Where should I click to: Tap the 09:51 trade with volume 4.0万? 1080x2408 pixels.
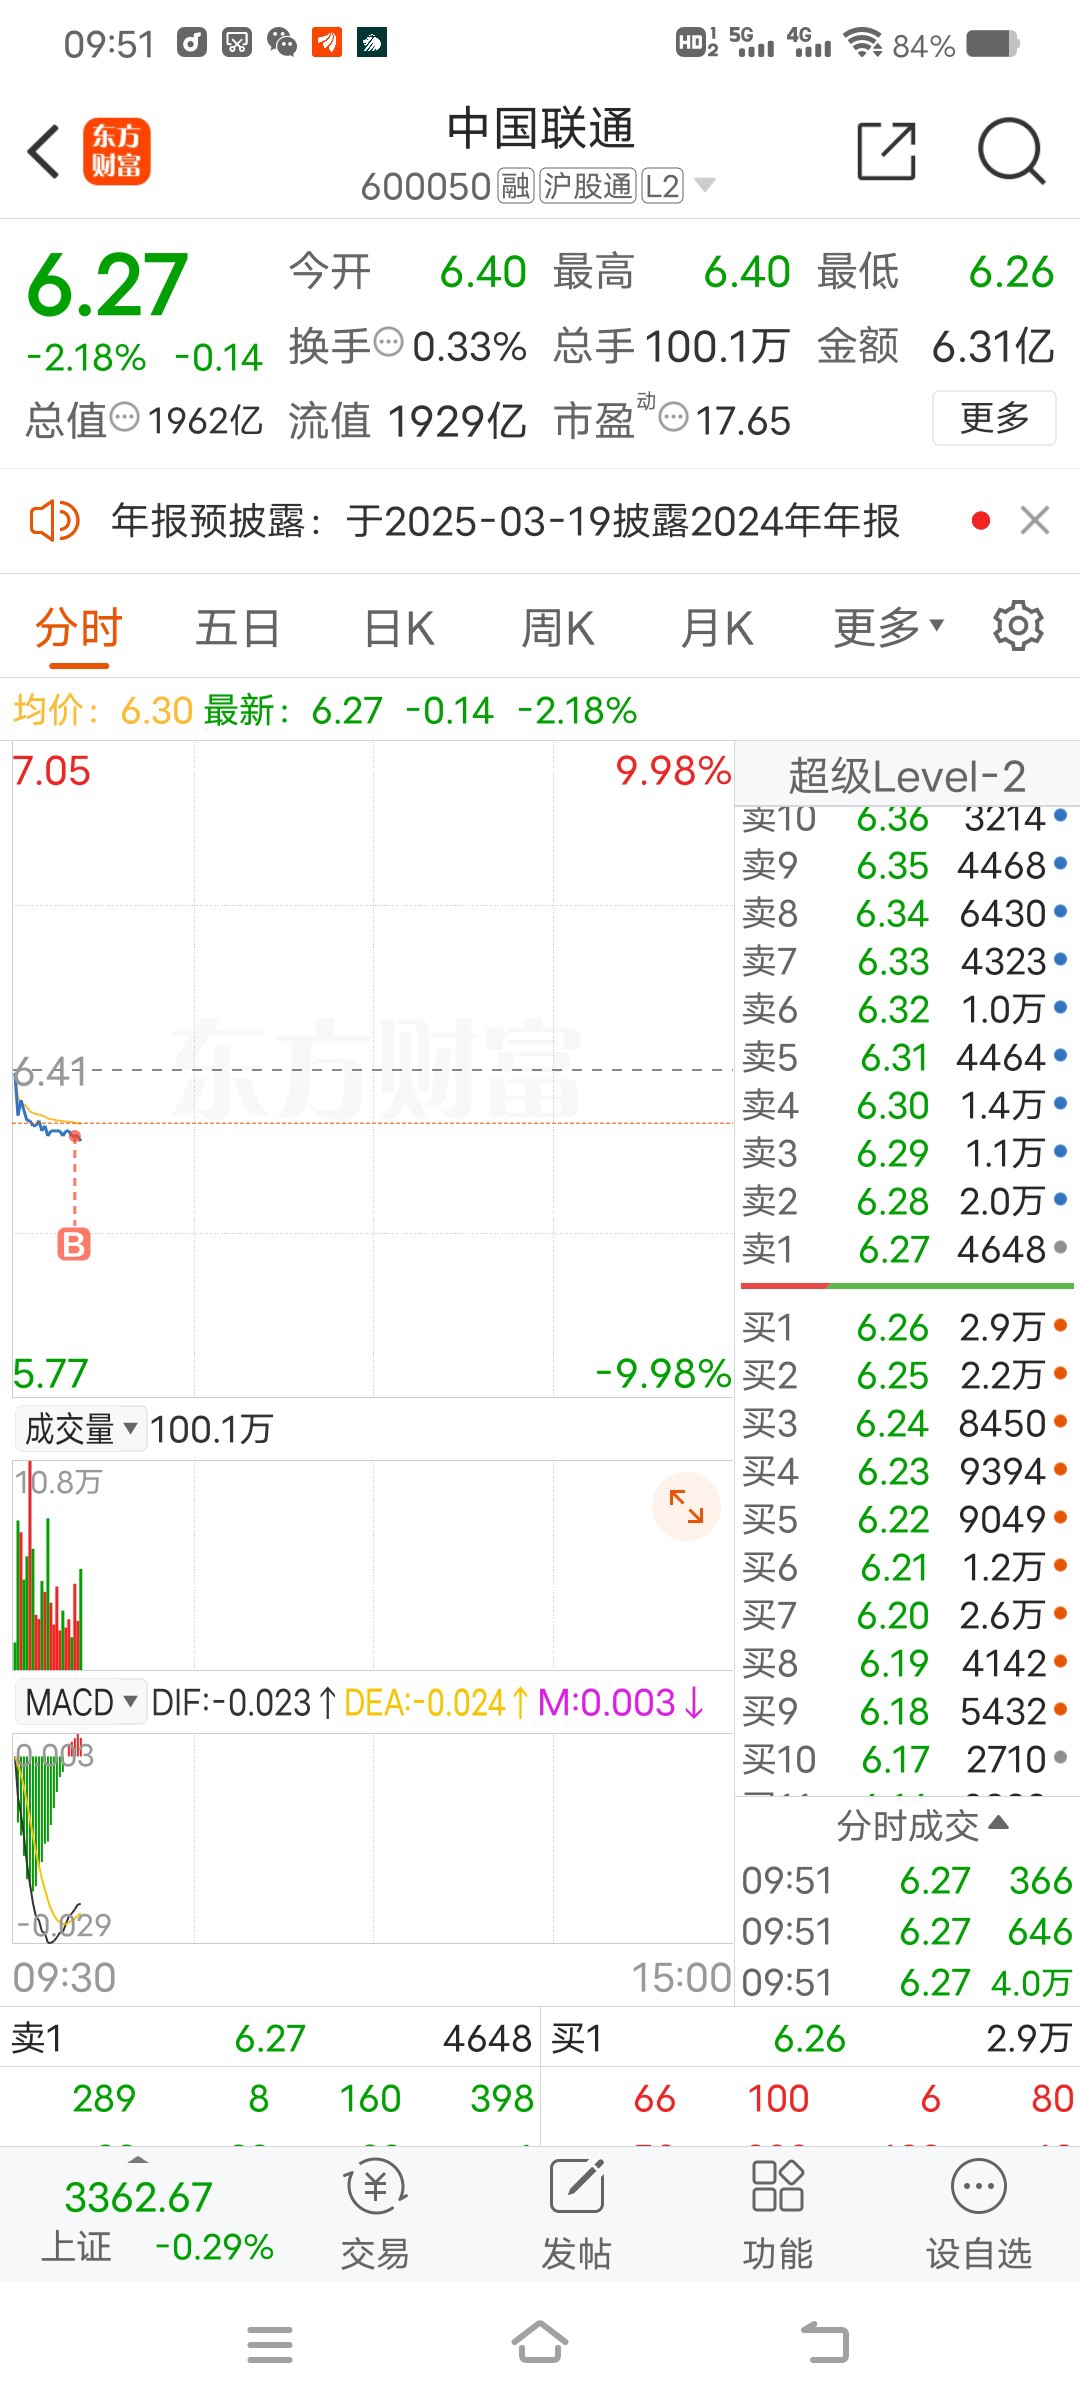click(x=907, y=1982)
